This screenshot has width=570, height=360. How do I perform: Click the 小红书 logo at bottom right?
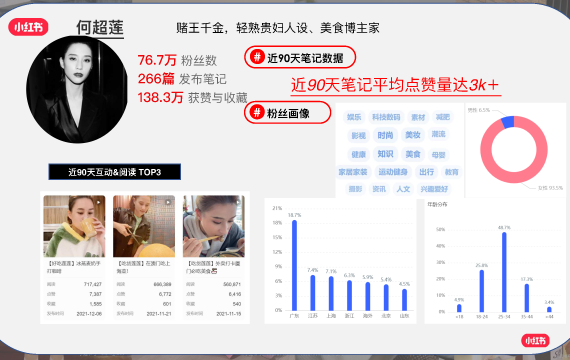coord(535,340)
